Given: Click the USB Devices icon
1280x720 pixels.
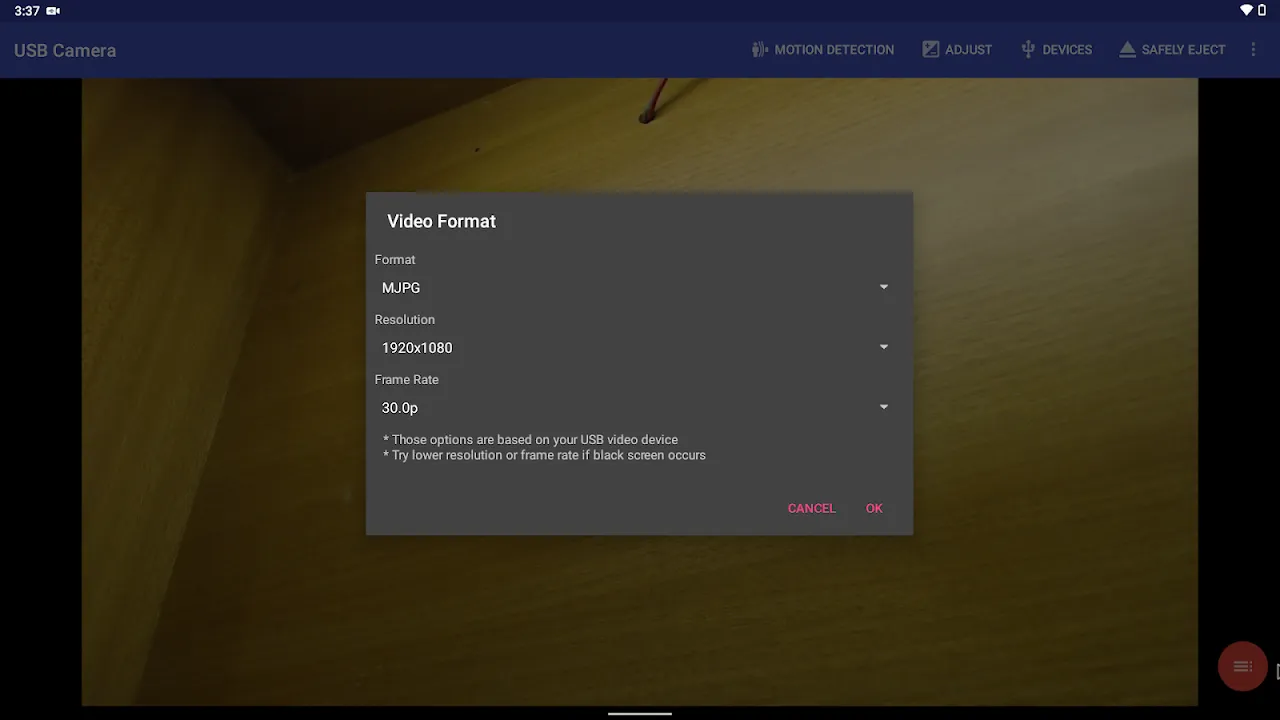Looking at the screenshot, I should tap(1028, 49).
